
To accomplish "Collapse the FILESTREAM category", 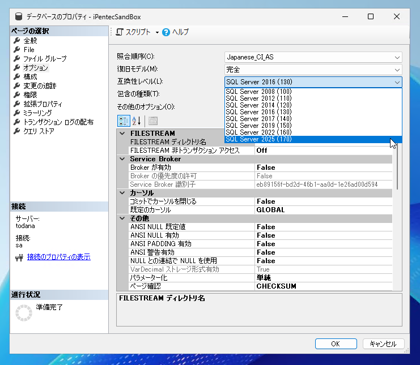I will pos(122,133).
